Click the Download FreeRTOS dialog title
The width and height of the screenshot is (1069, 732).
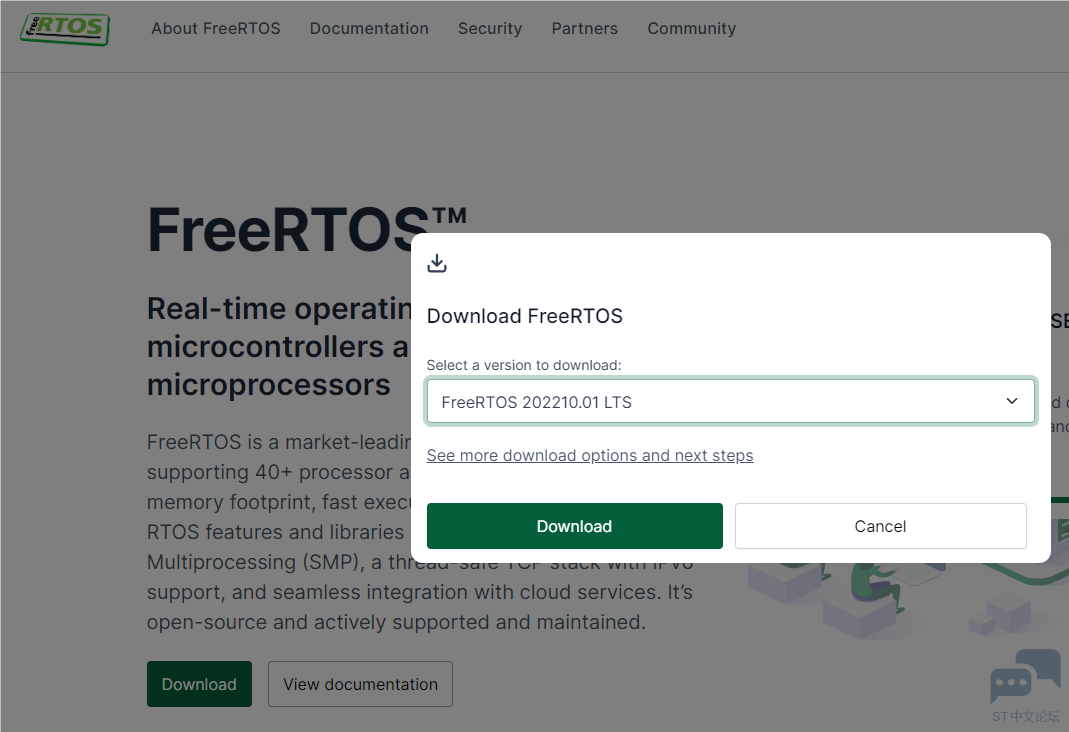(524, 316)
